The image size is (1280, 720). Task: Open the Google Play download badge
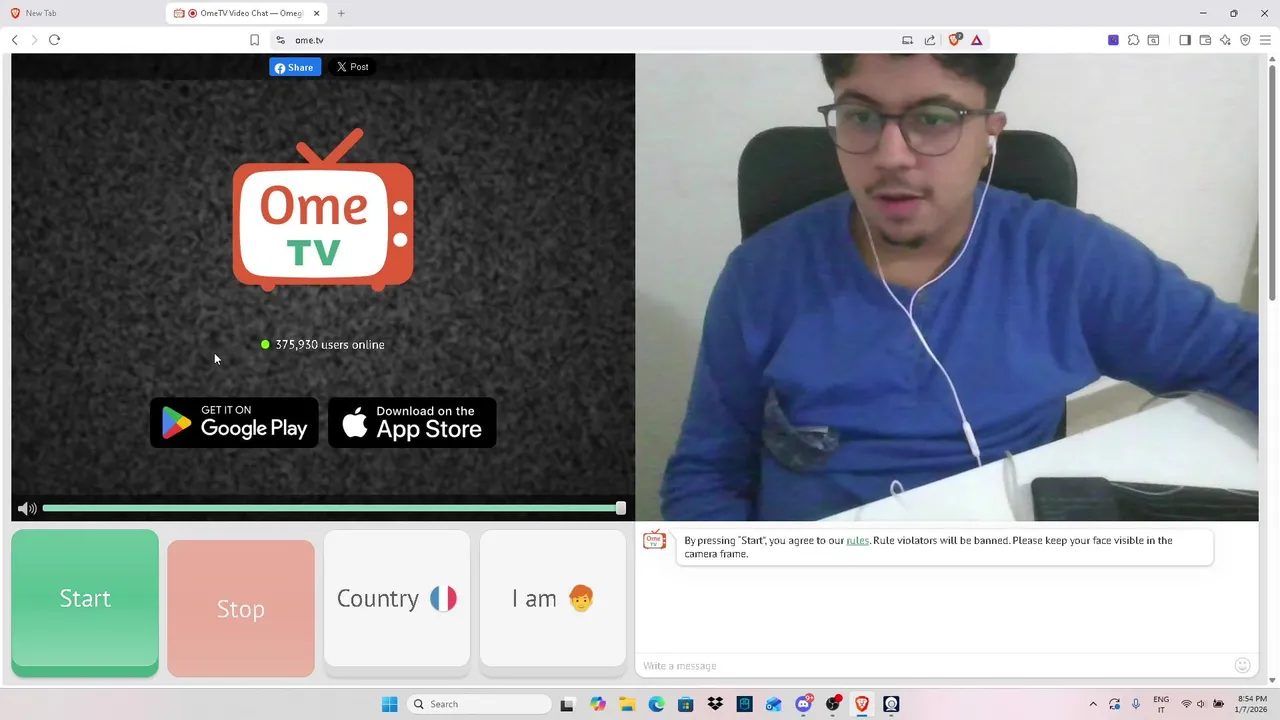[234, 422]
